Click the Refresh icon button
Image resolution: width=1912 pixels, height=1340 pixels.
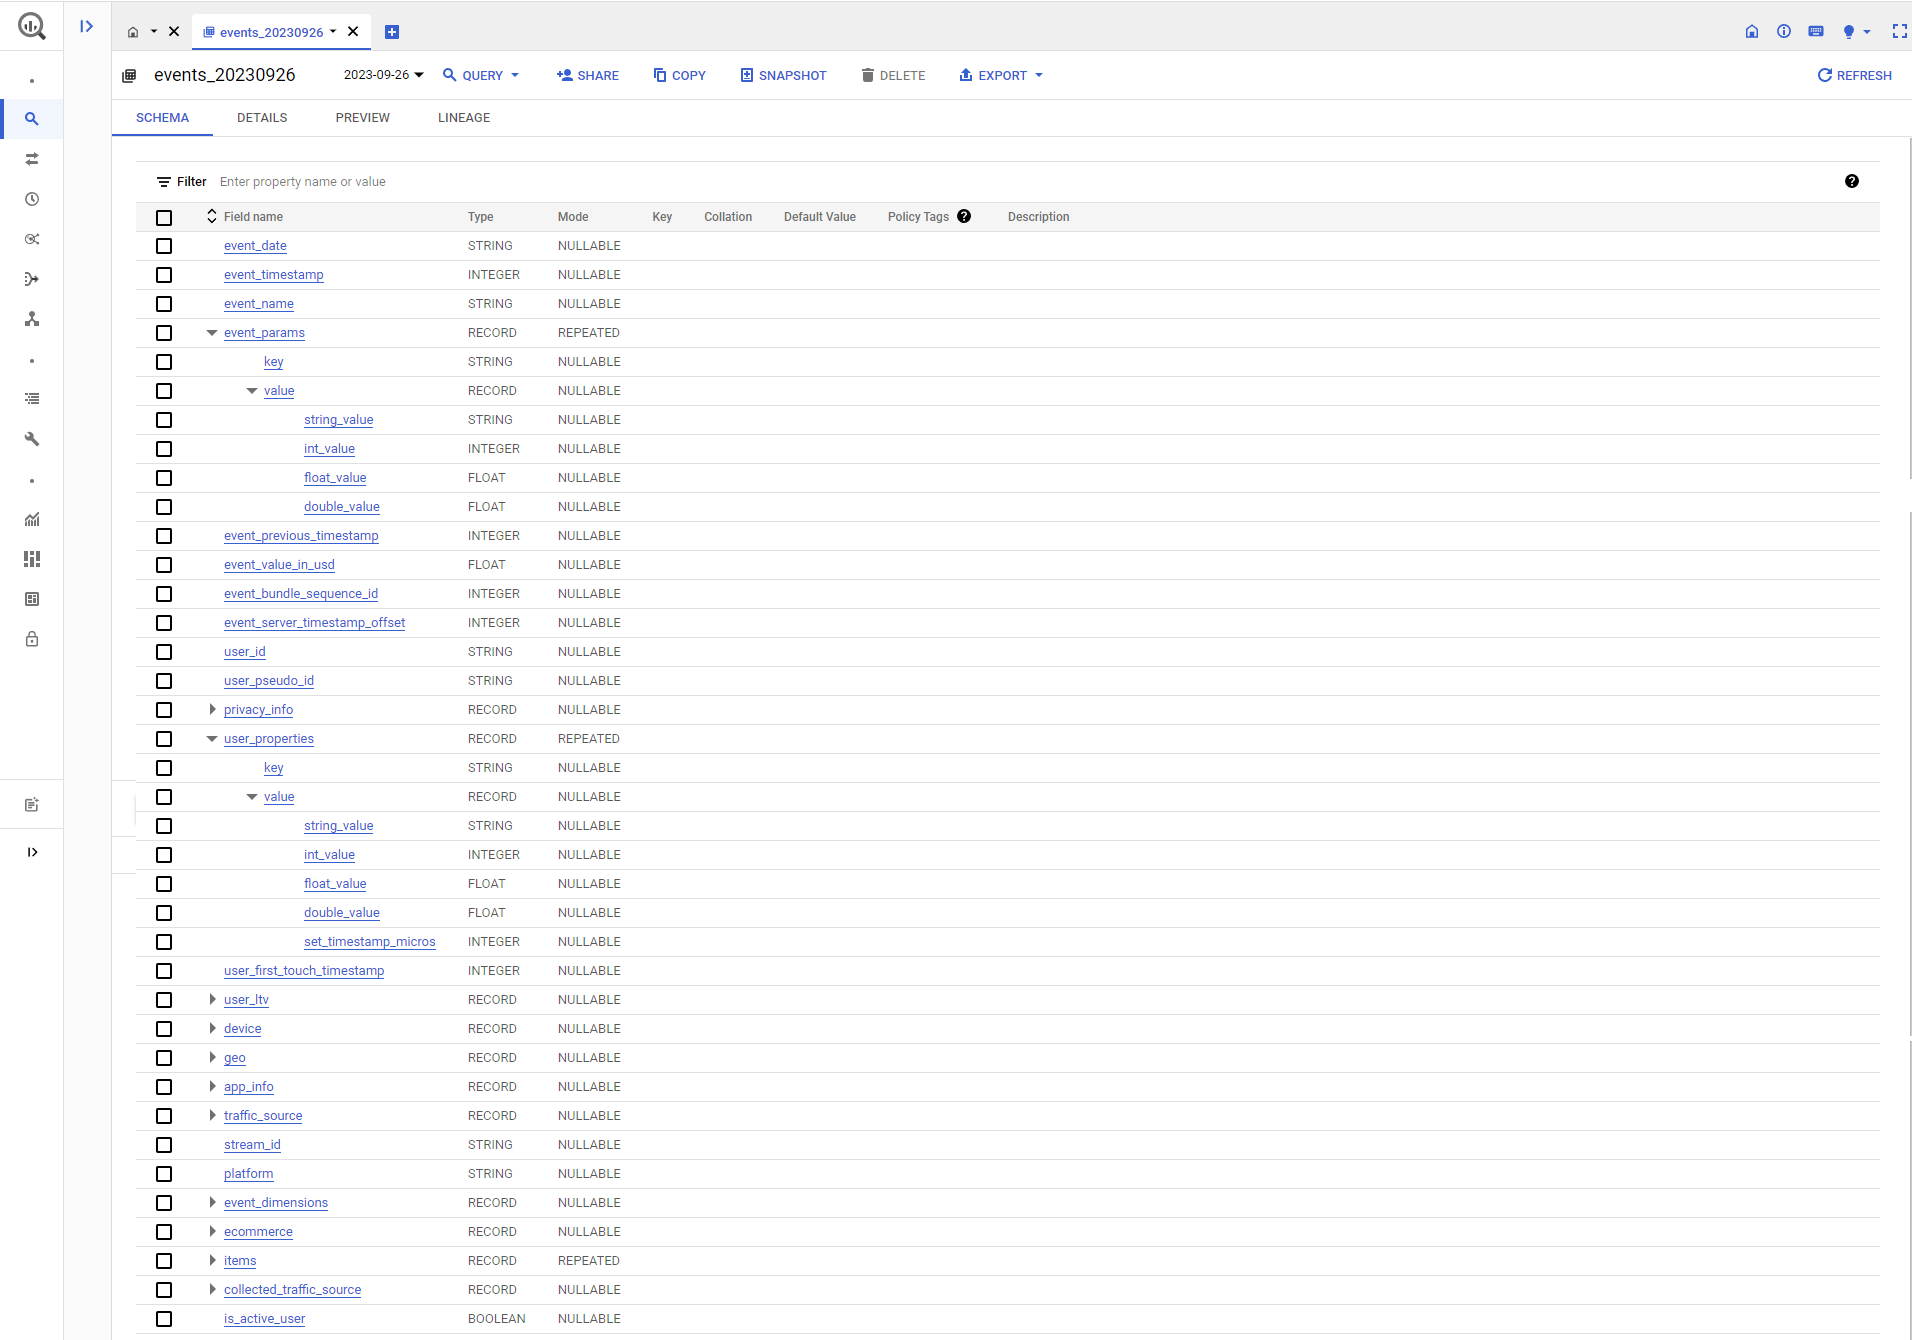1824,75
